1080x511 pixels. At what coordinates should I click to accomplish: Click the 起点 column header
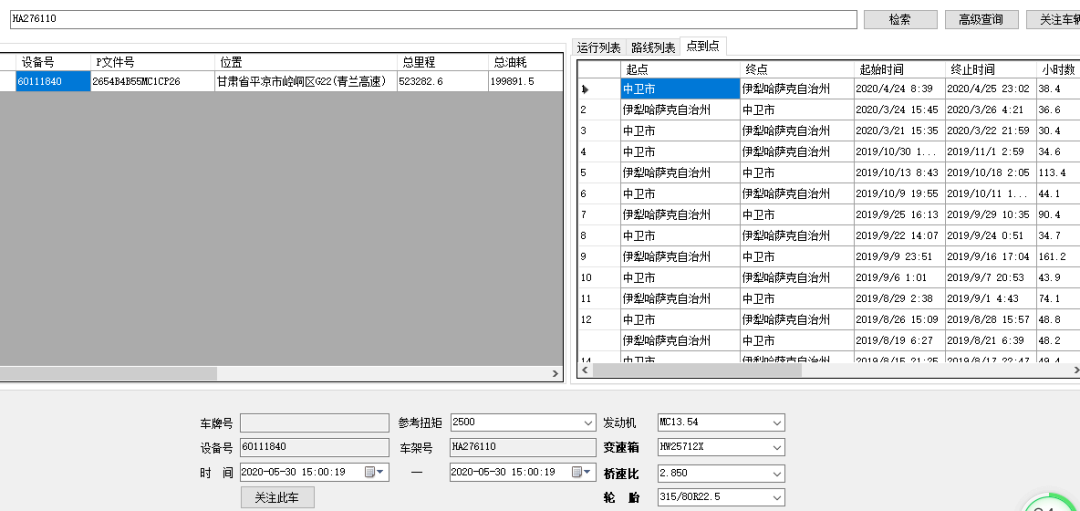(x=681, y=70)
